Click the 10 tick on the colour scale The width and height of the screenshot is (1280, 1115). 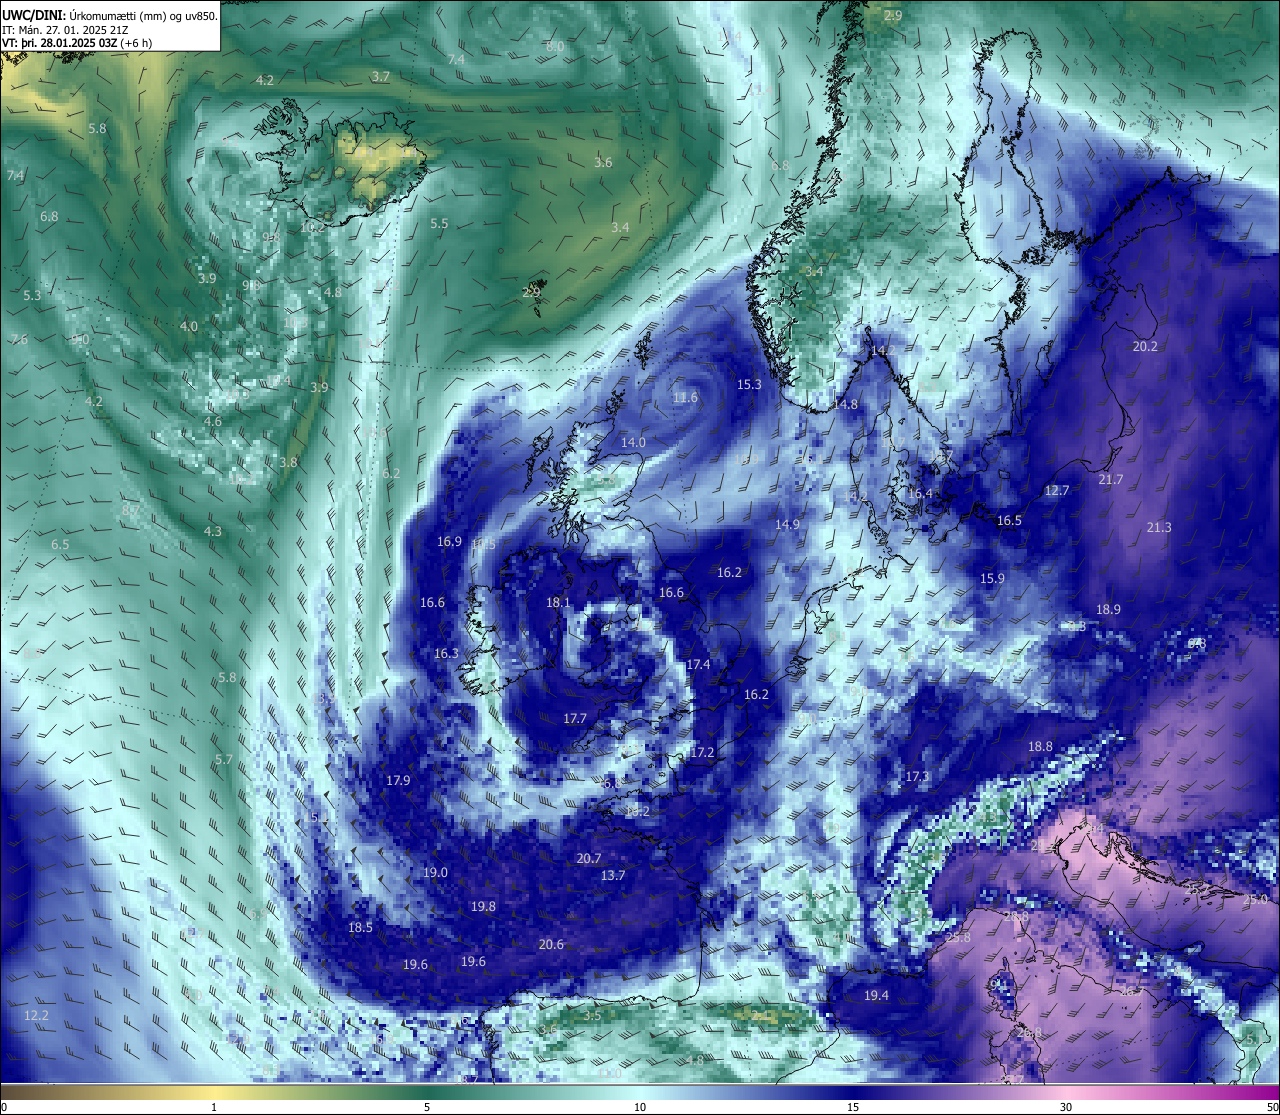tap(640, 1107)
